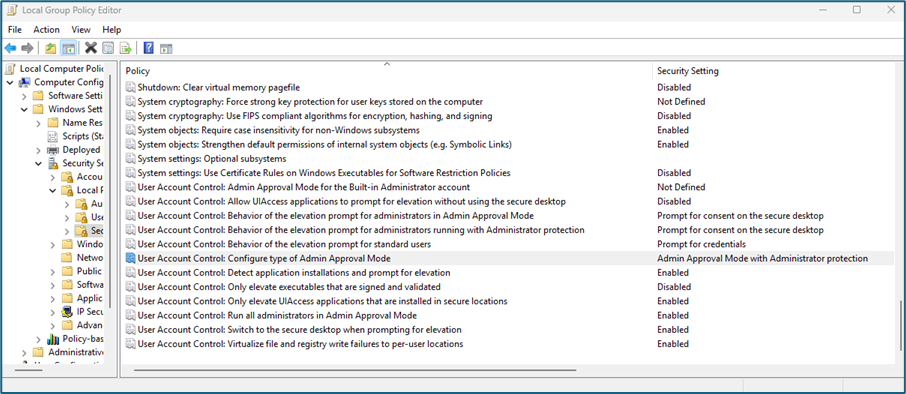
Task: Select the Security Options tree item
Action: [89, 231]
